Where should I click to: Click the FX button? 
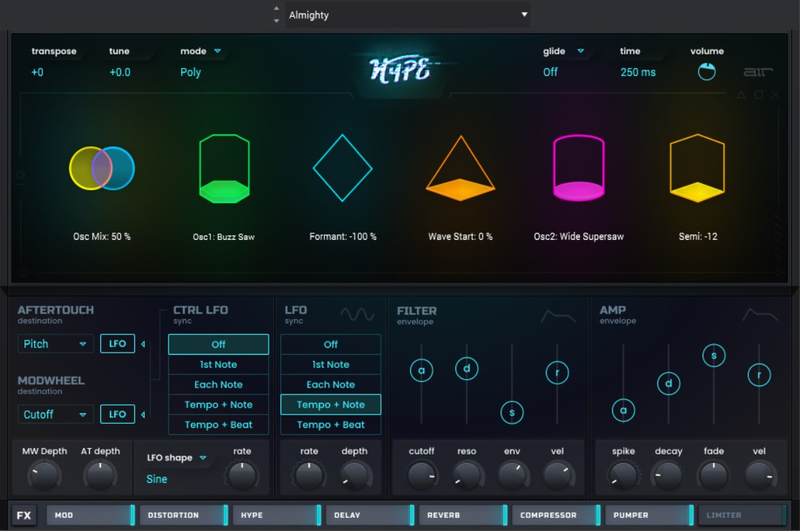coord(25,516)
